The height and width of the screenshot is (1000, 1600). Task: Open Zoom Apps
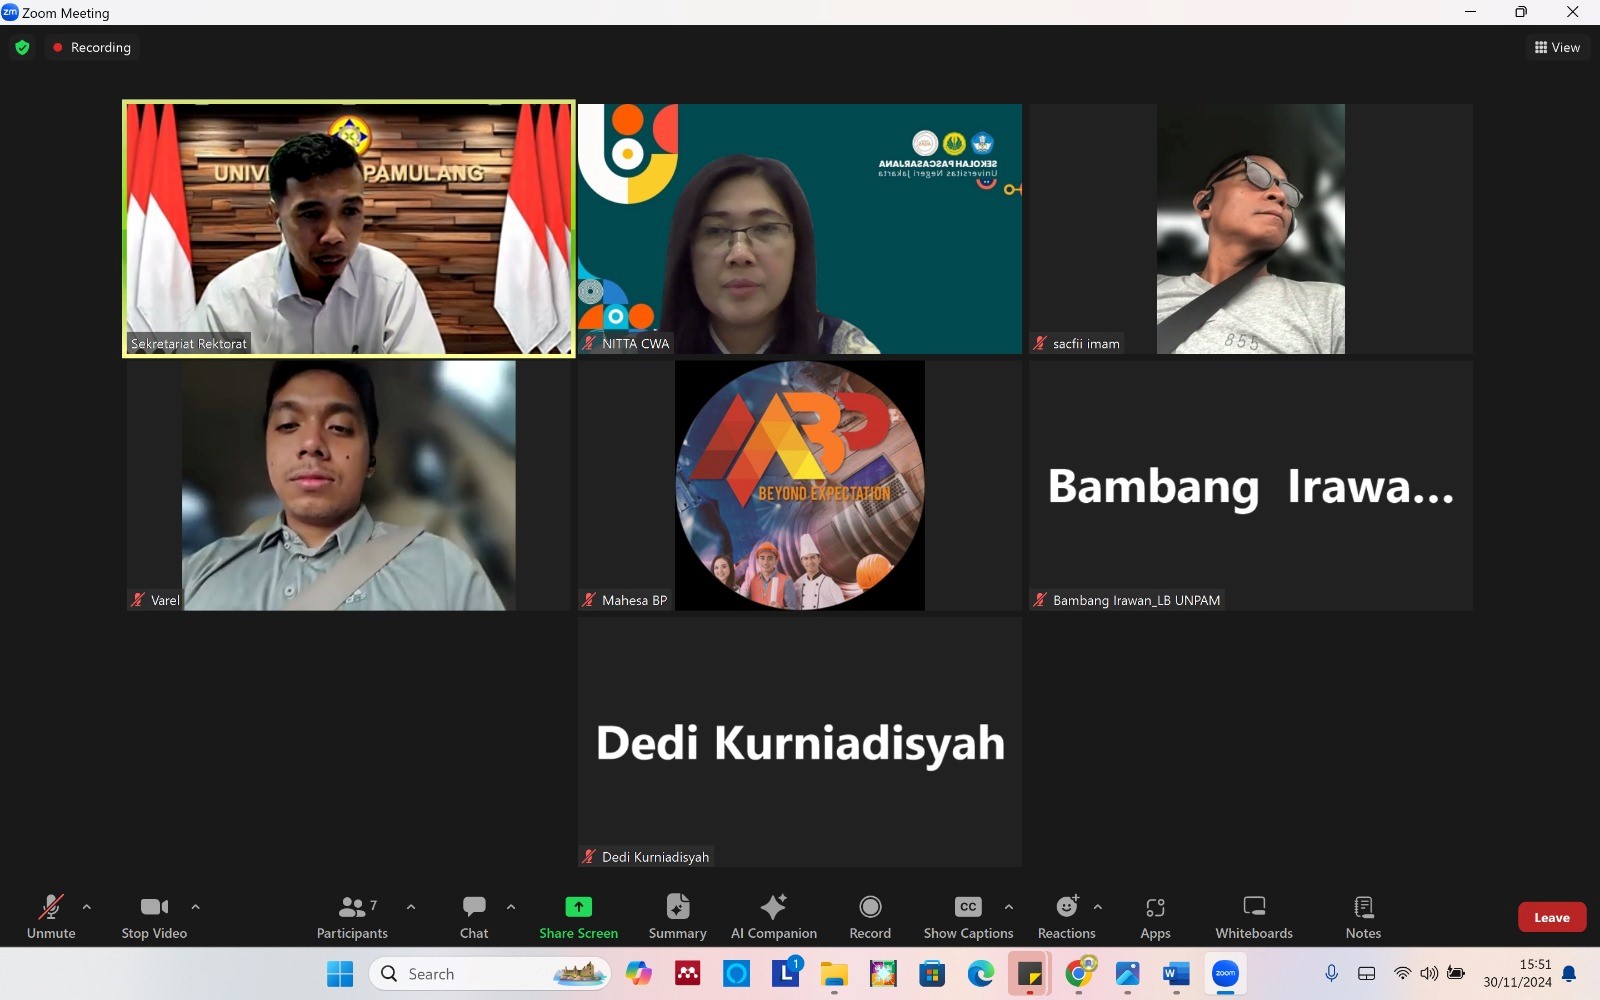point(1155,917)
